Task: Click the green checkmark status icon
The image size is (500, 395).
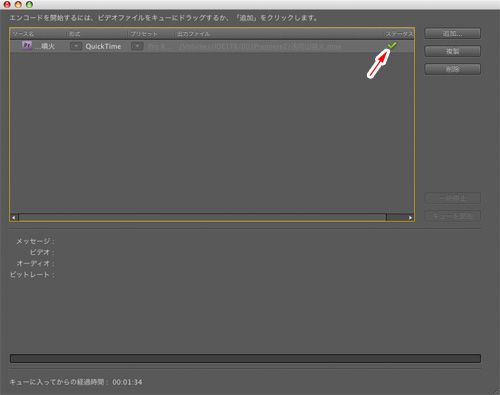Action: [392, 45]
